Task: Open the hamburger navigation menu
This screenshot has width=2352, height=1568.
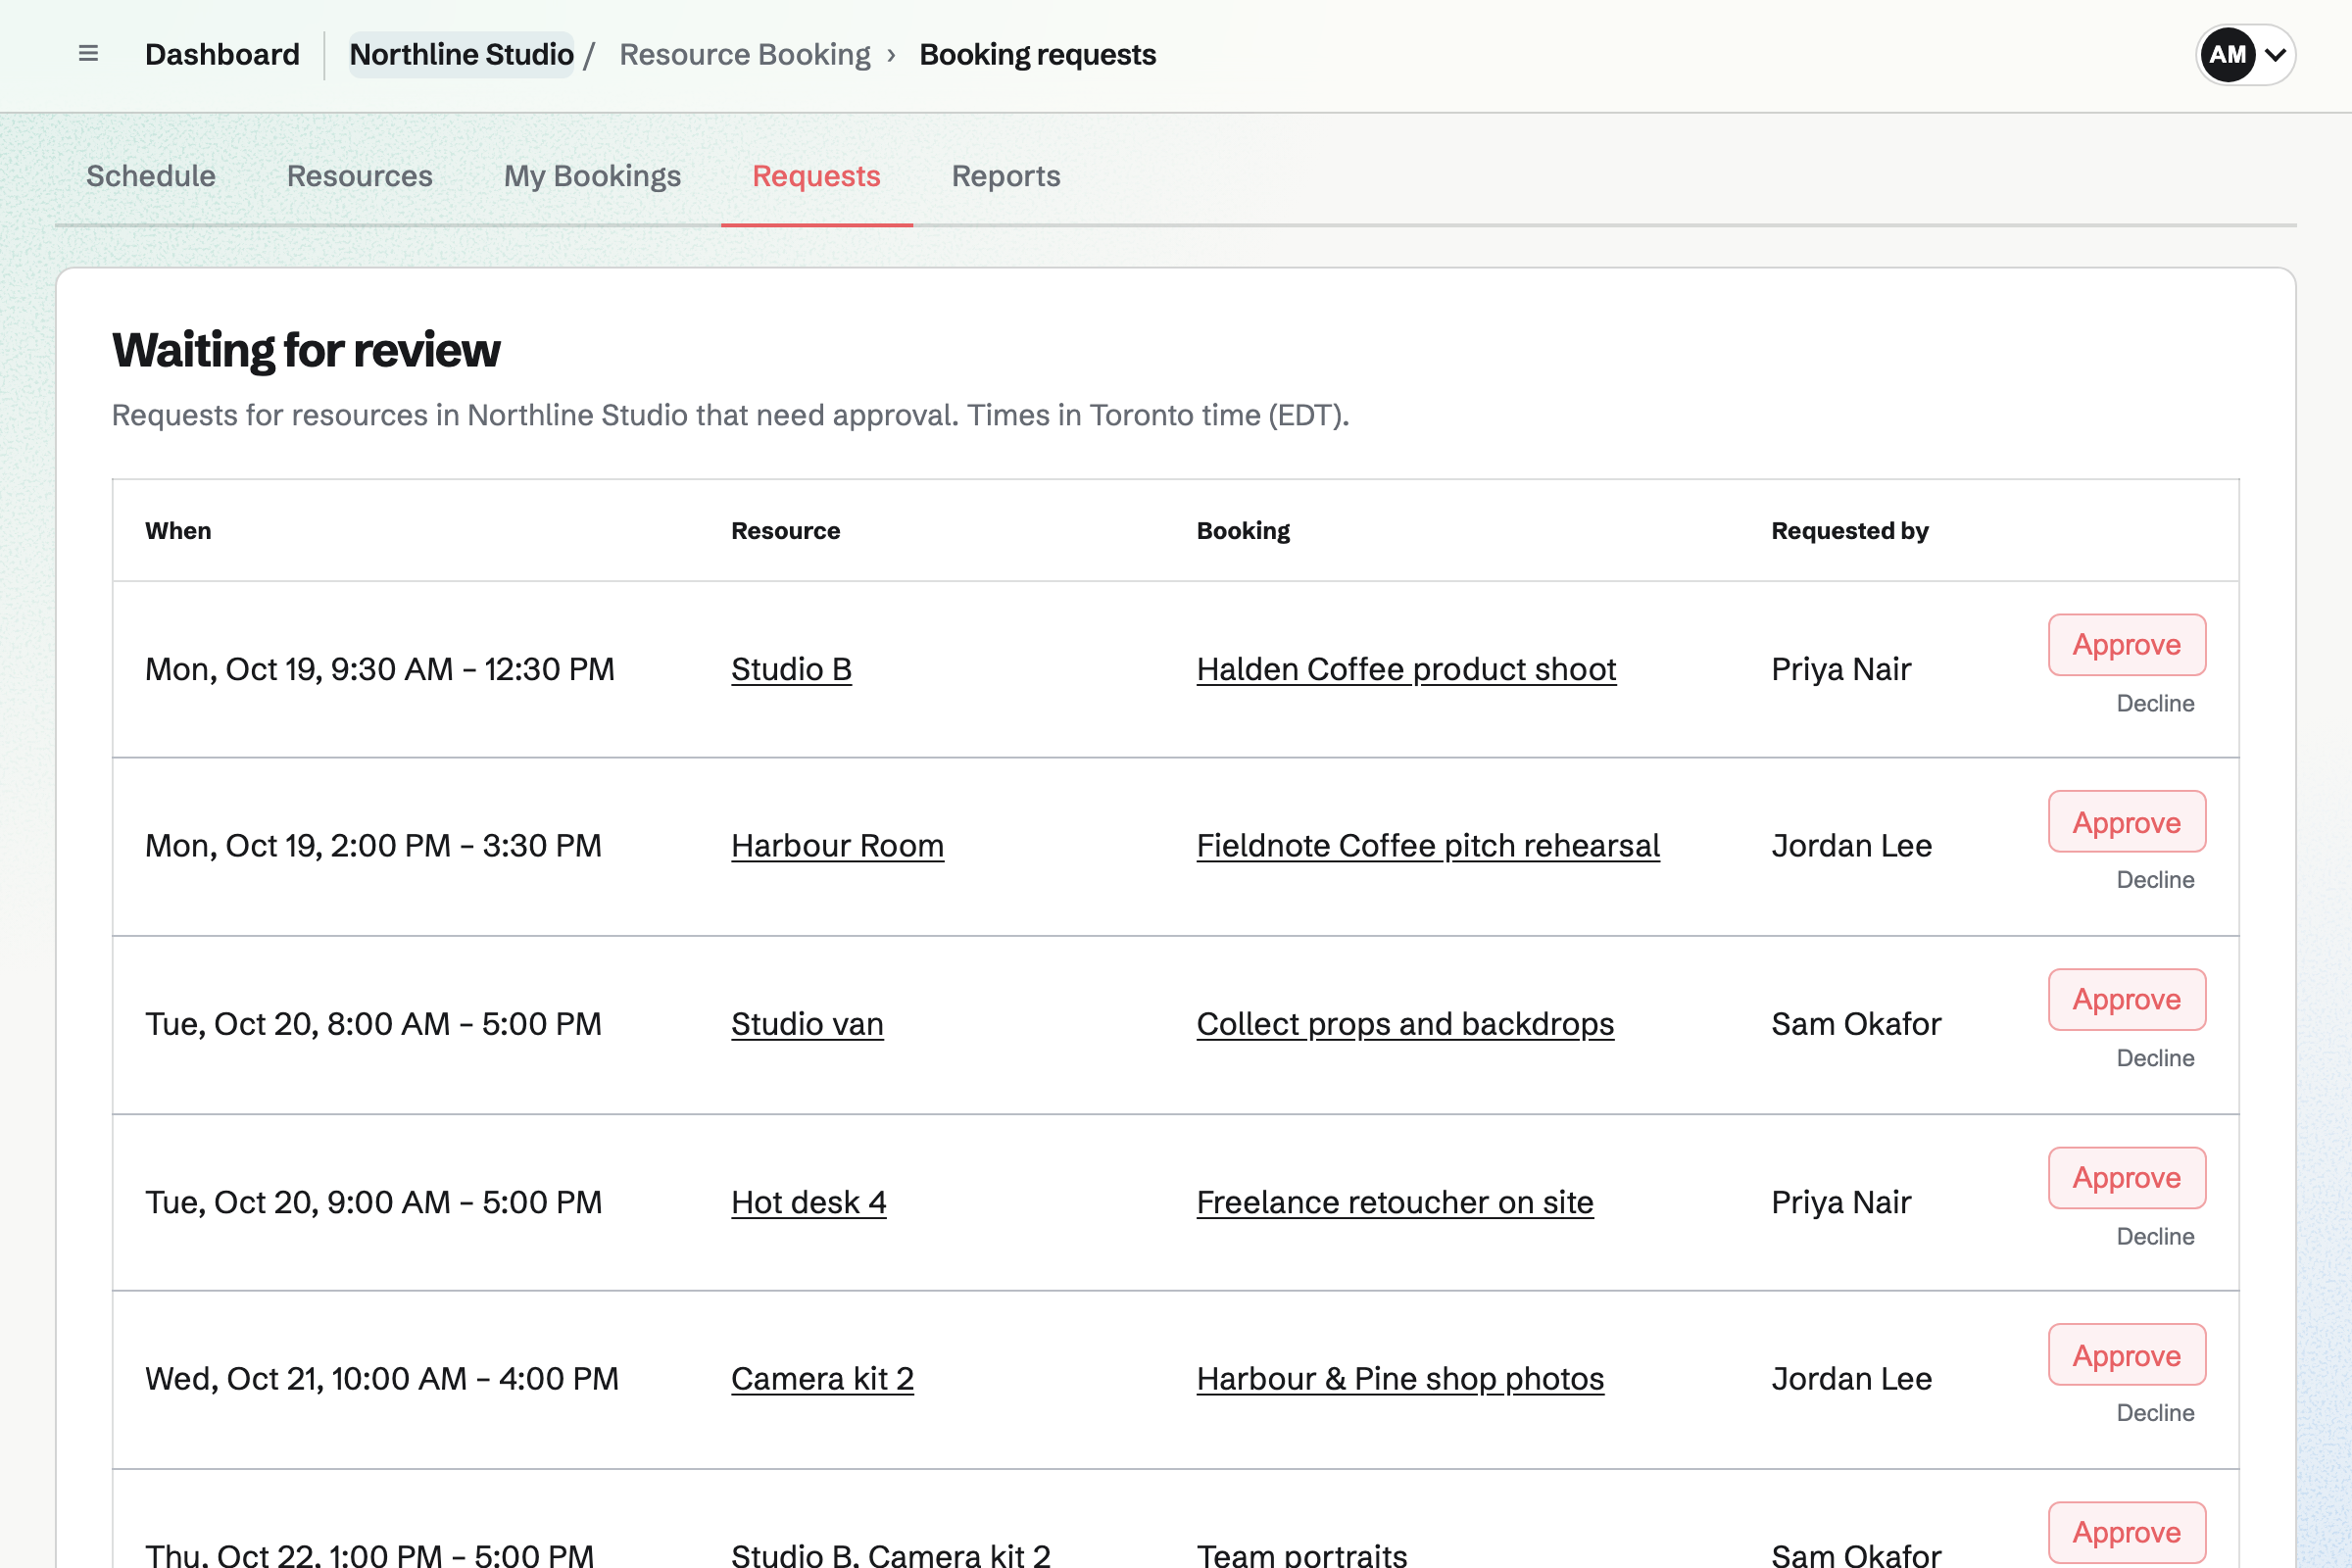Action: coord(88,54)
